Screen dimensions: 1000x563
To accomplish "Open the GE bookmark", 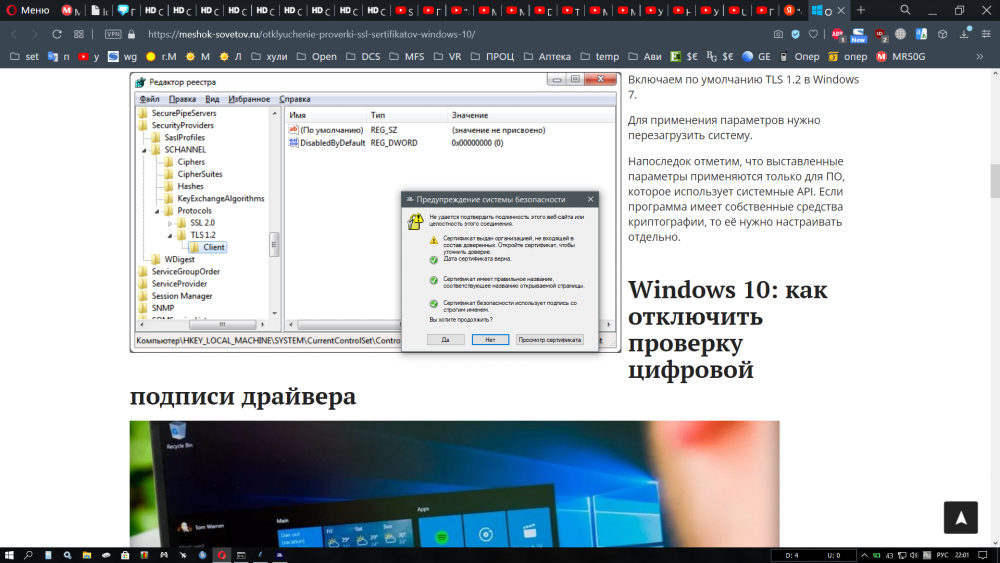I will 756,57.
